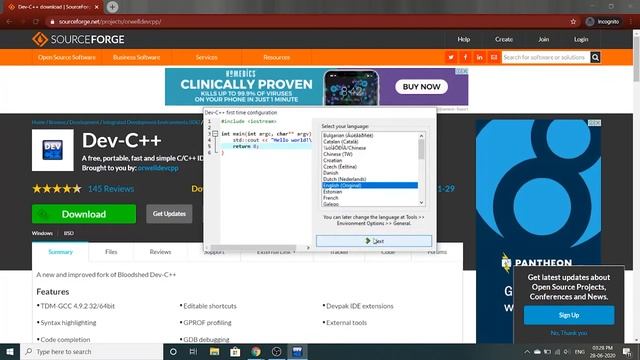Image resolution: width=640 pixels, height=360 pixels.
Task: Click BUY NOW in banner ad
Action: coord(422,87)
